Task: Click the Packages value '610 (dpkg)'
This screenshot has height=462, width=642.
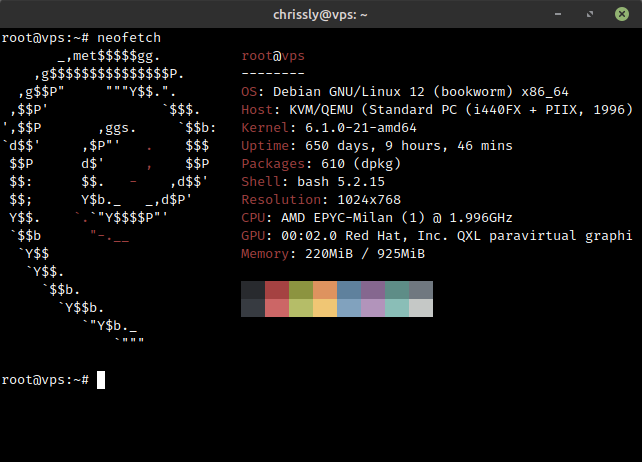Action: point(361,164)
